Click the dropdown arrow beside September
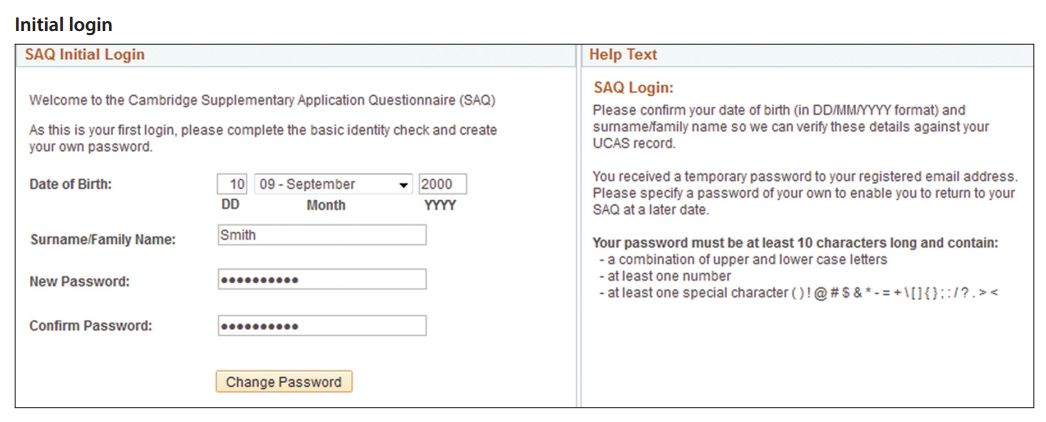The height and width of the screenshot is (422, 1046). click(x=403, y=185)
